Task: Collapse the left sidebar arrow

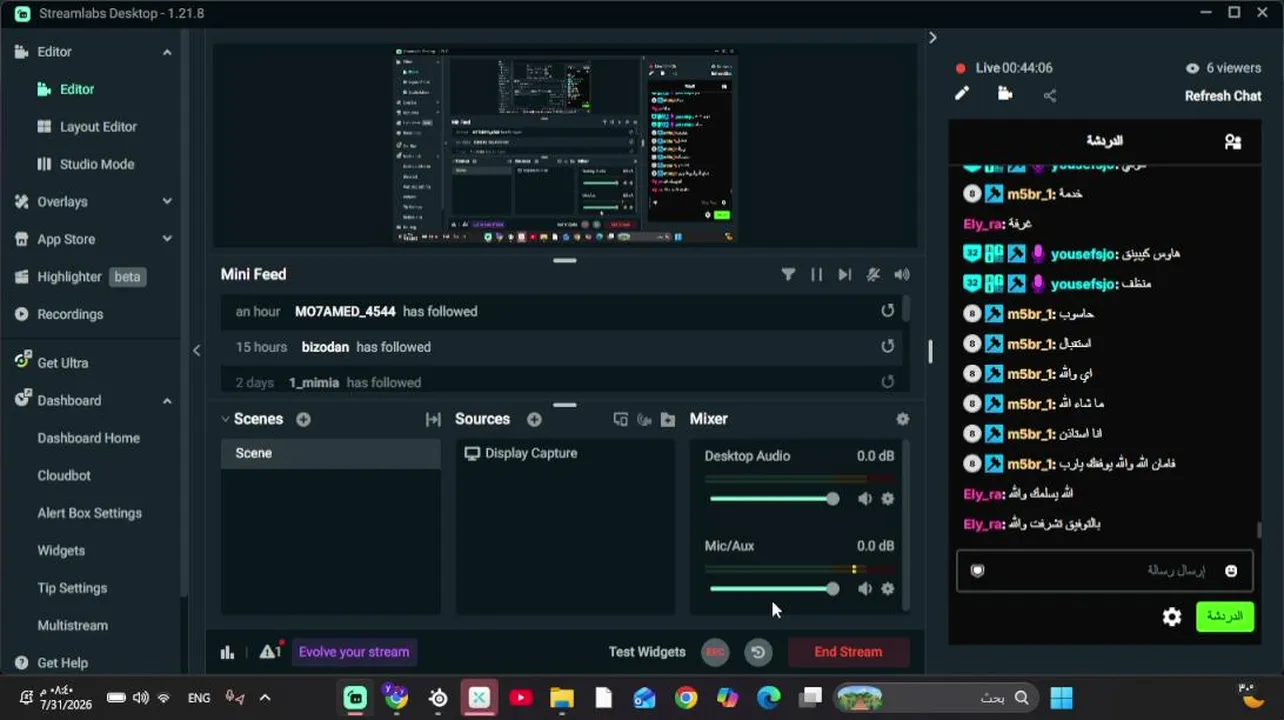Action: tap(196, 350)
